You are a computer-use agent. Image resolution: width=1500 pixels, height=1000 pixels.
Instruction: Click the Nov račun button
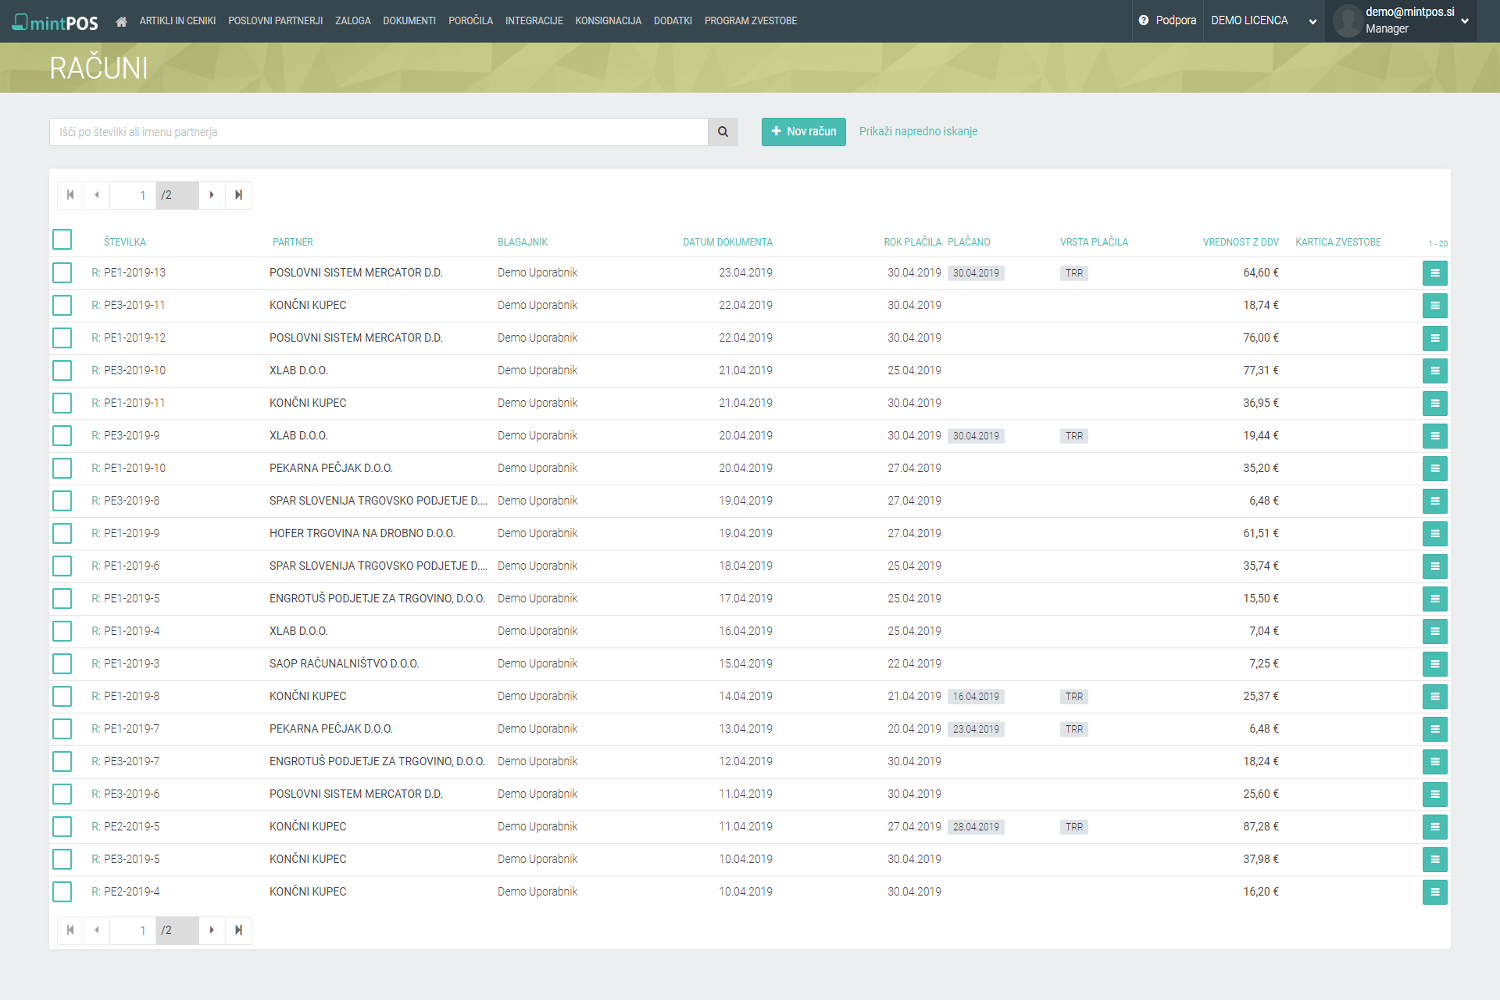(803, 132)
